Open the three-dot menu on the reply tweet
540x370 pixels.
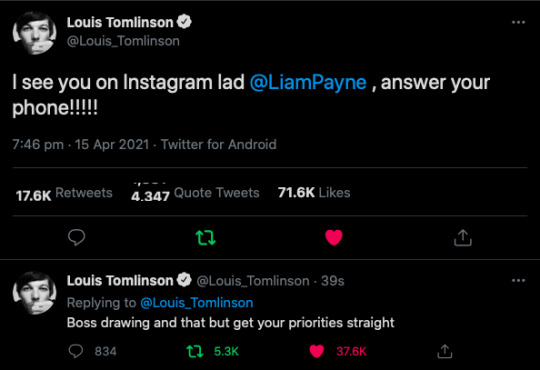pyautogui.click(x=518, y=280)
